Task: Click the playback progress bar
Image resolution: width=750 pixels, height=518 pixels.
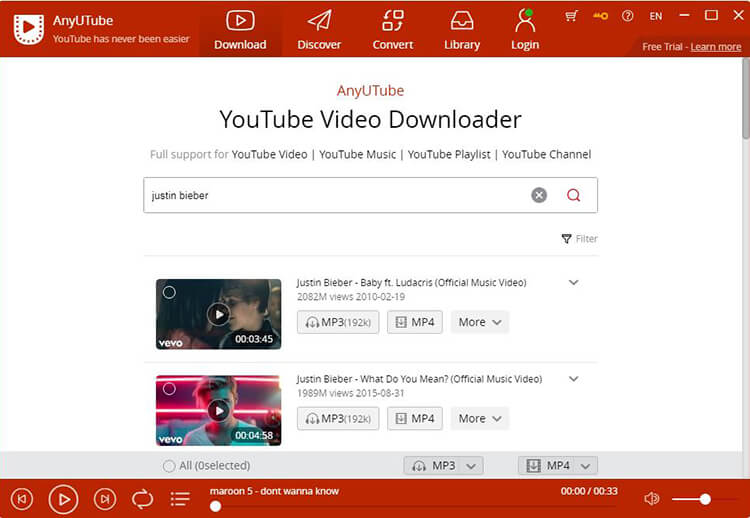Action: 414,506
